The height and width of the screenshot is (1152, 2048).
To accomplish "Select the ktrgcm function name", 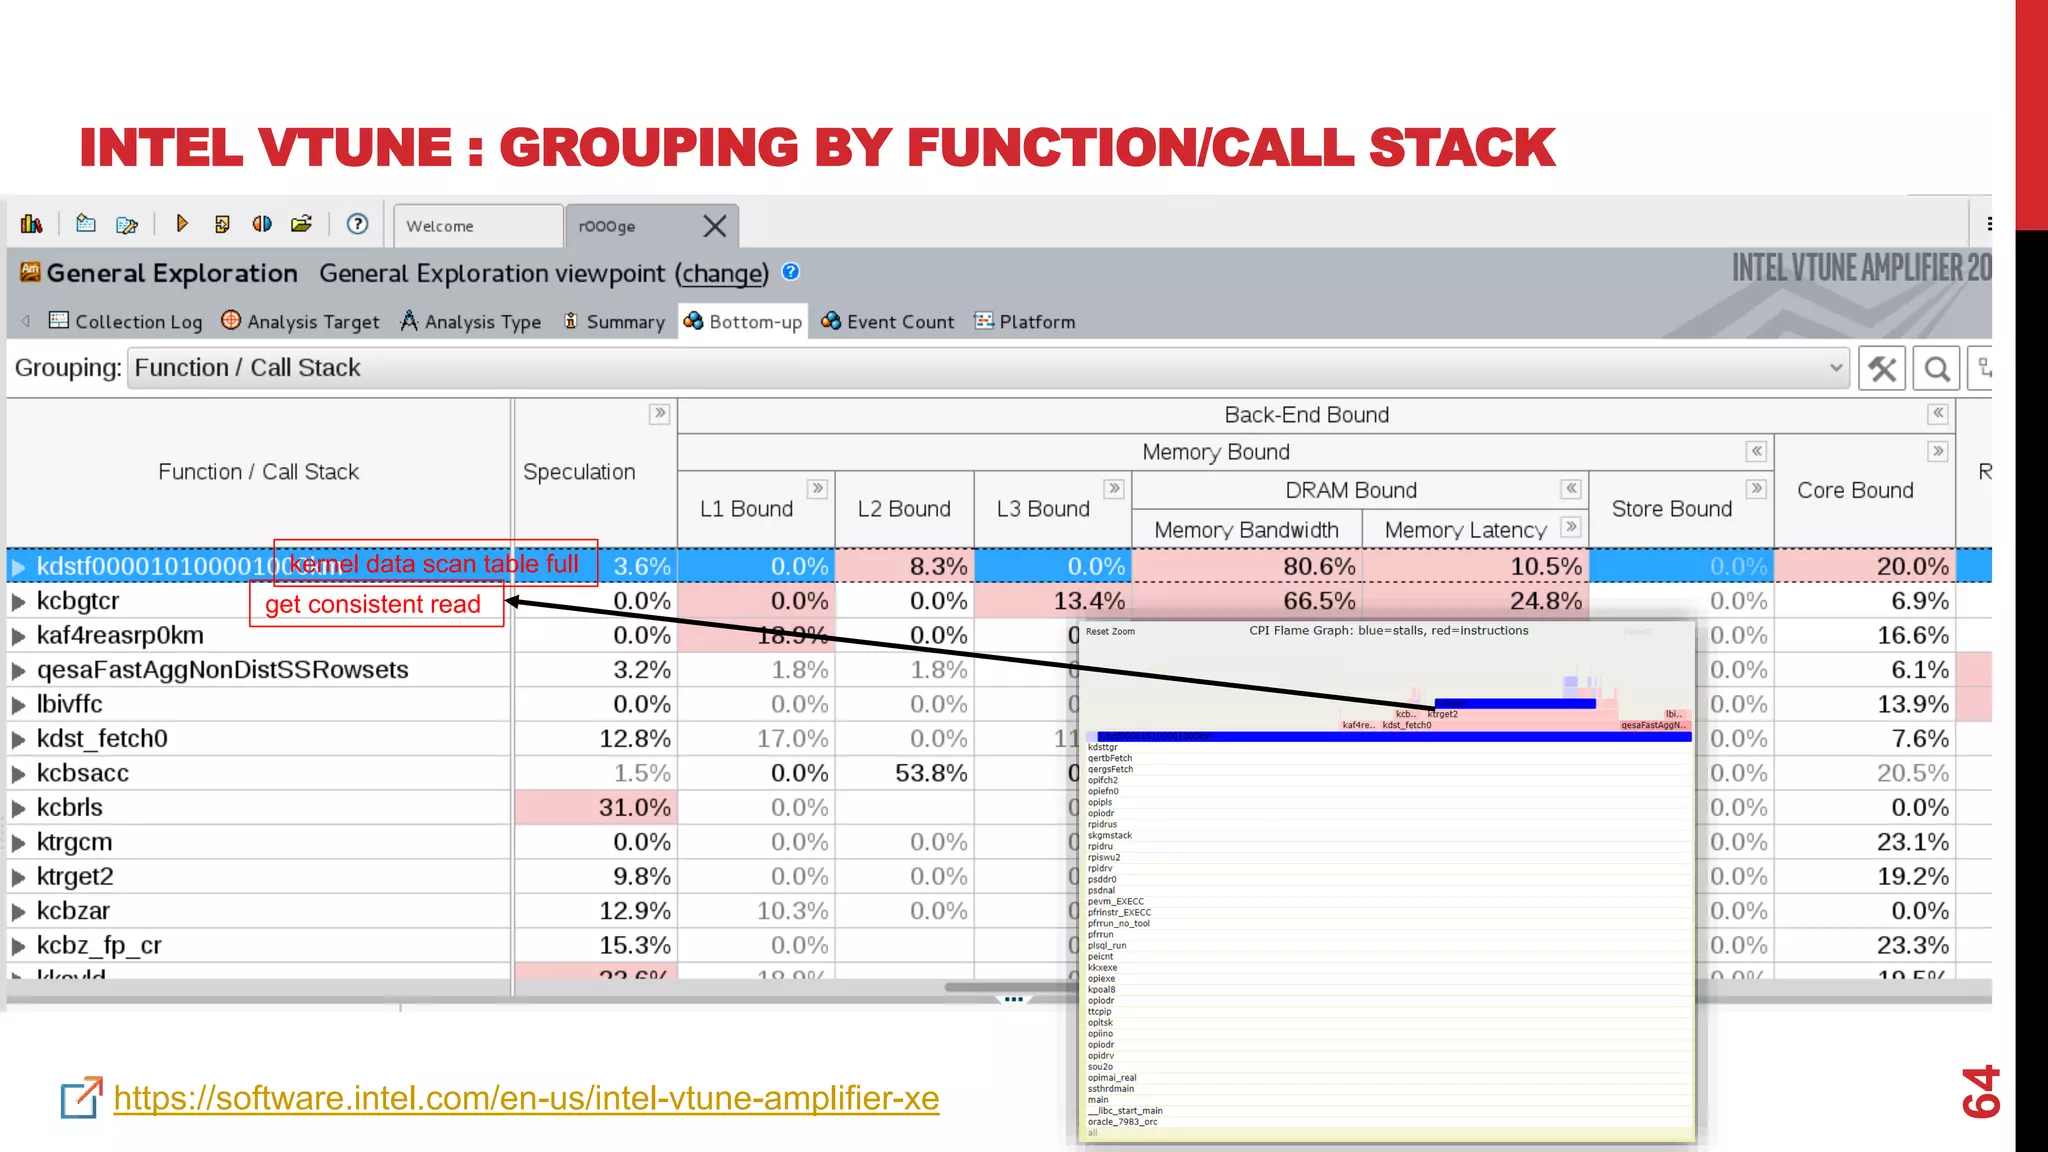I will tap(74, 842).
